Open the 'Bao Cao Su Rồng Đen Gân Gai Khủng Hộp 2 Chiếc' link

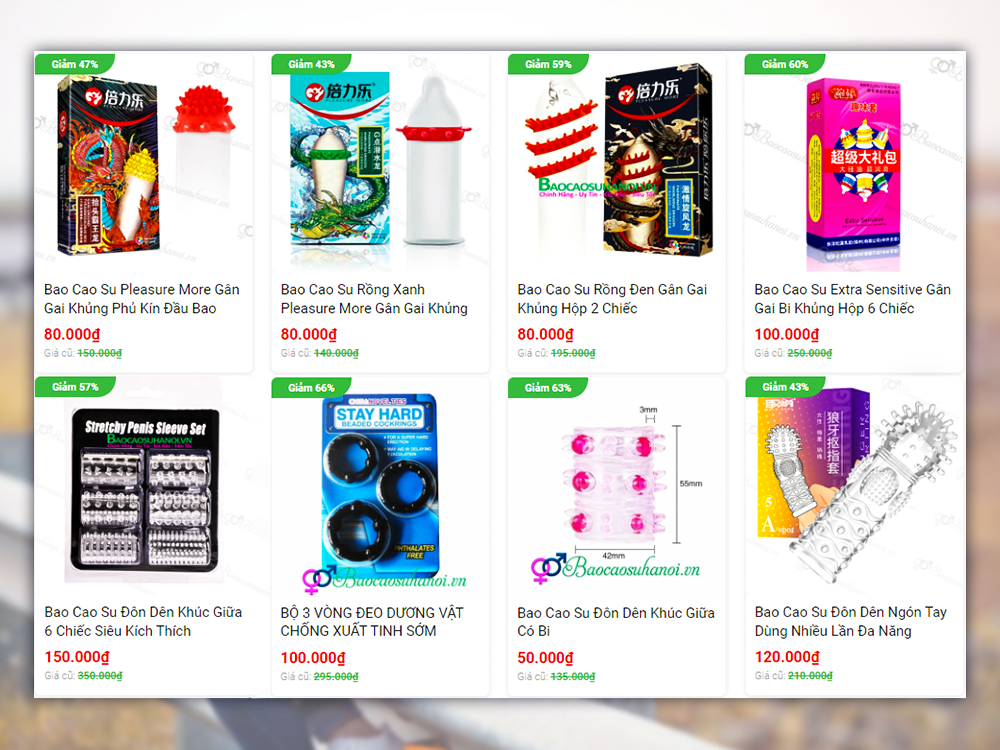(x=612, y=298)
